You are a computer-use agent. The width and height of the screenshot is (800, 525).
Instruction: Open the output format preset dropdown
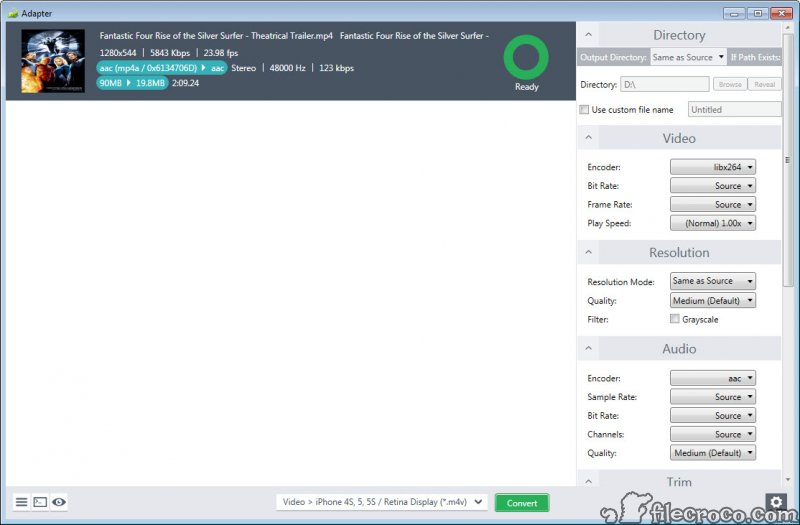point(381,502)
